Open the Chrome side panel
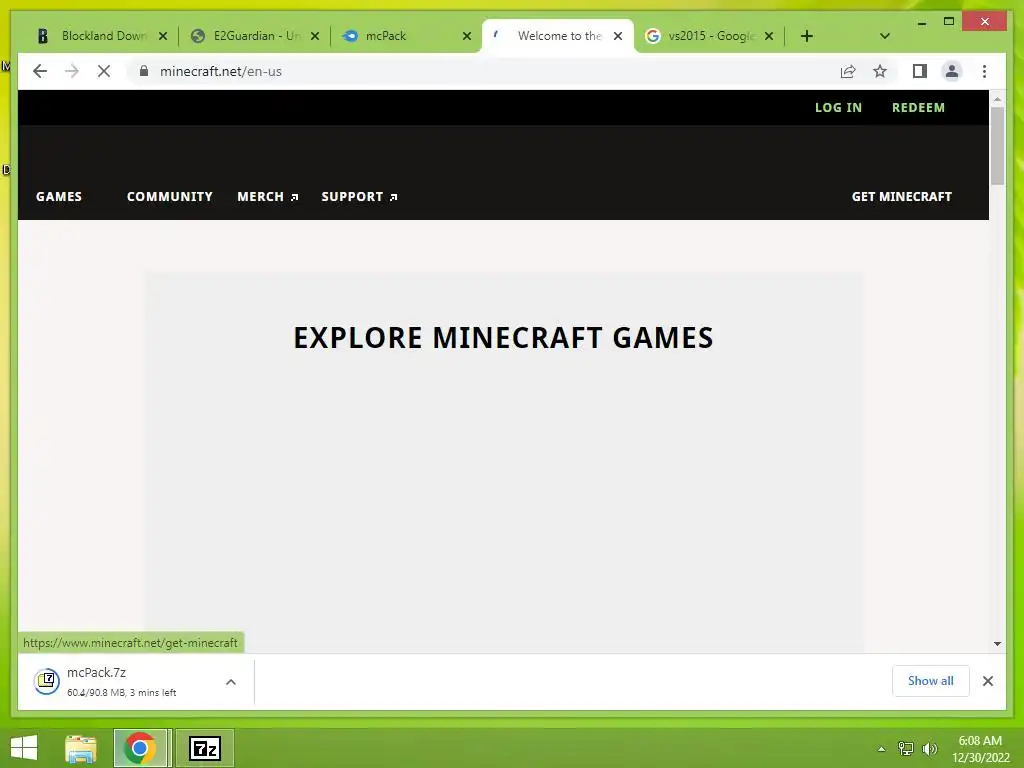Image resolution: width=1024 pixels, height=768 pixels. point(920,71)
